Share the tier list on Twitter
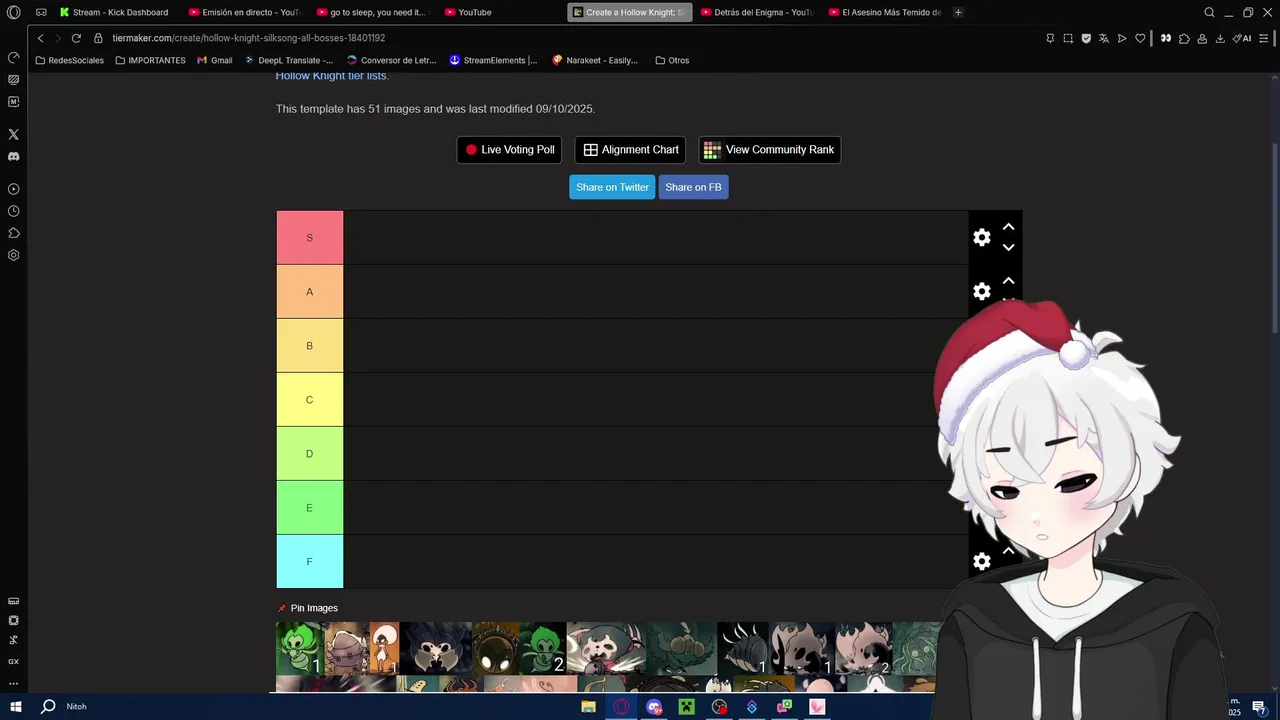The width and height of the screenshot is (1280, 720). point(612,187)
